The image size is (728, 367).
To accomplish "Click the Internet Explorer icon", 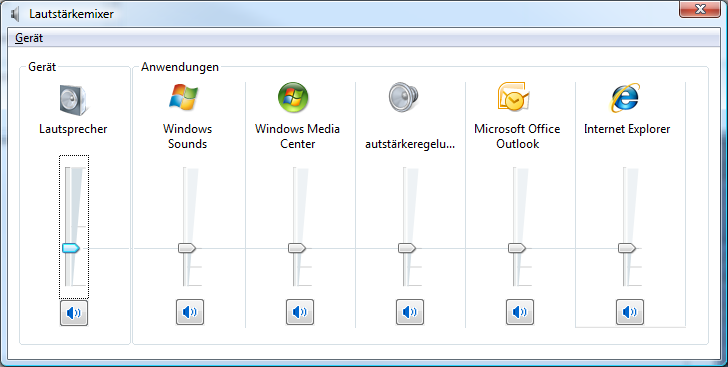I will click(625, 98).
